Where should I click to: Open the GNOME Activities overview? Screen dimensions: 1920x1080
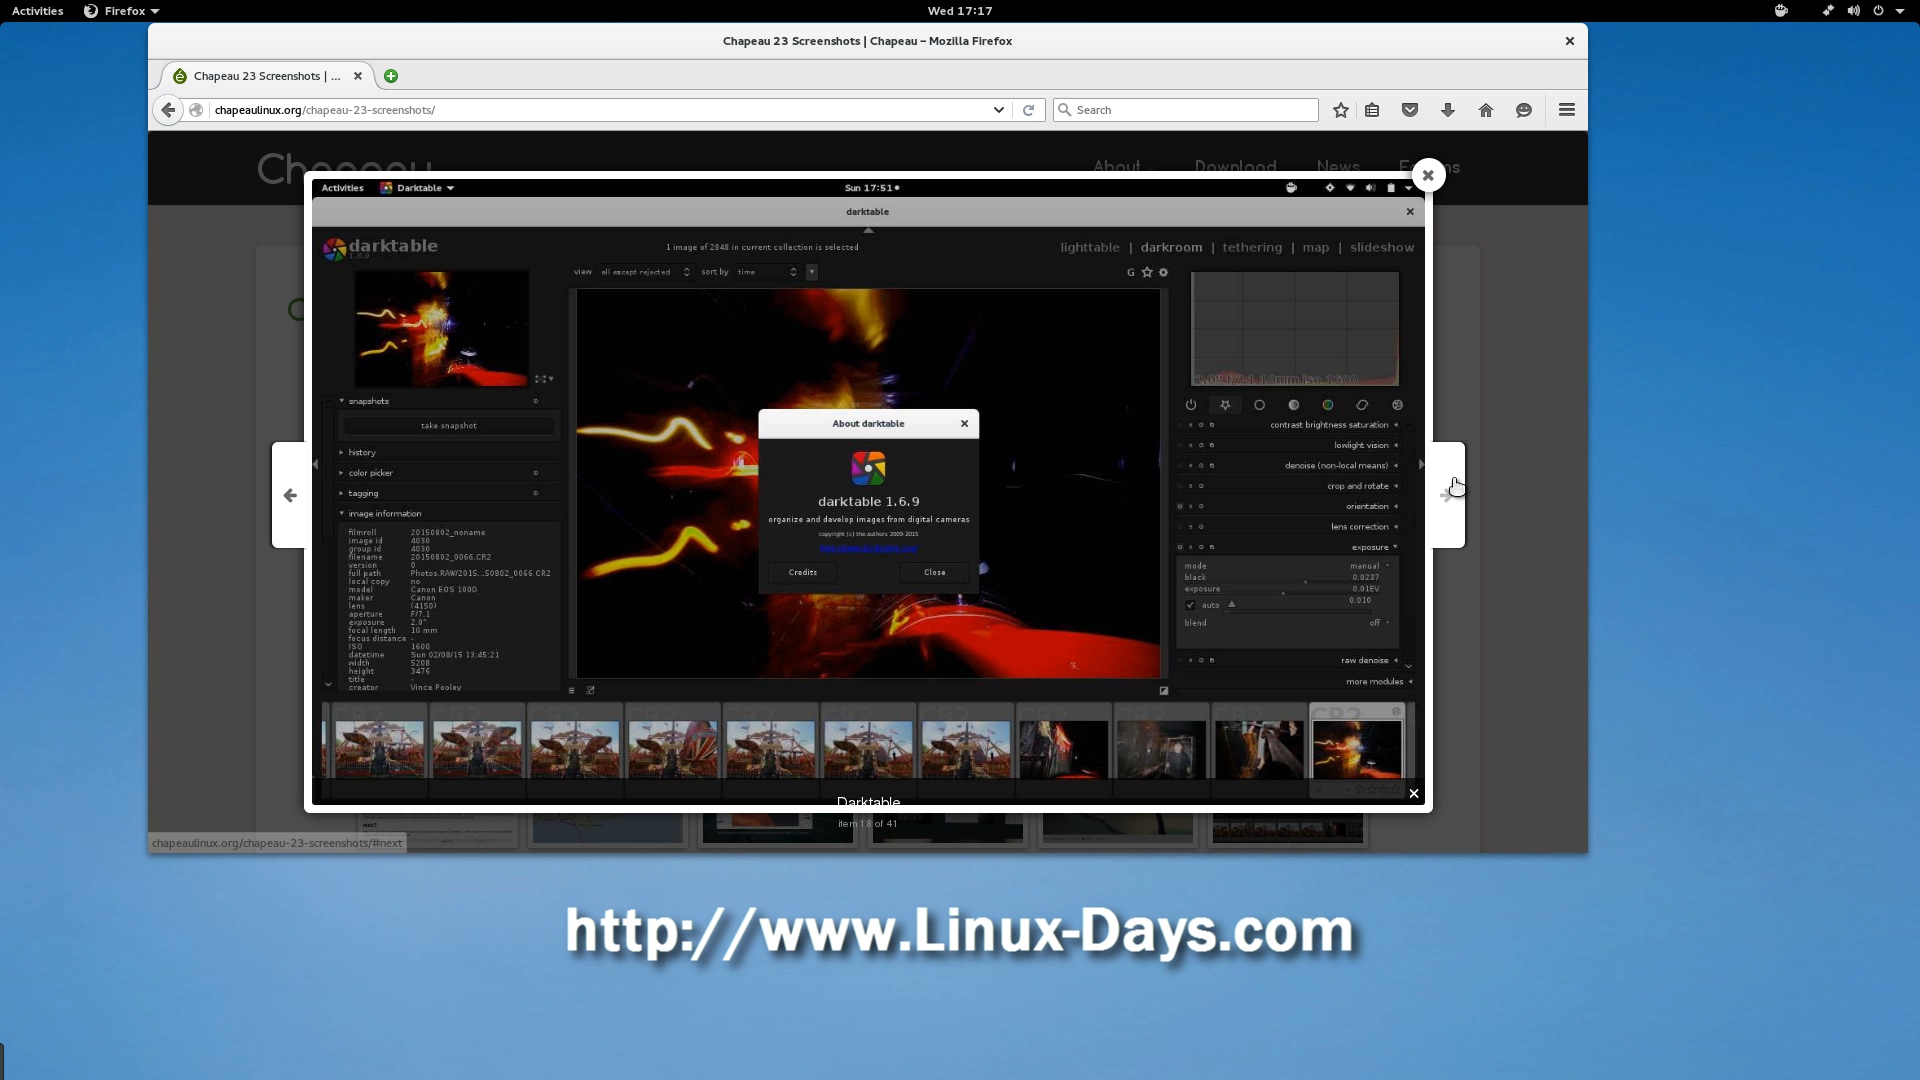pos(38,11)
